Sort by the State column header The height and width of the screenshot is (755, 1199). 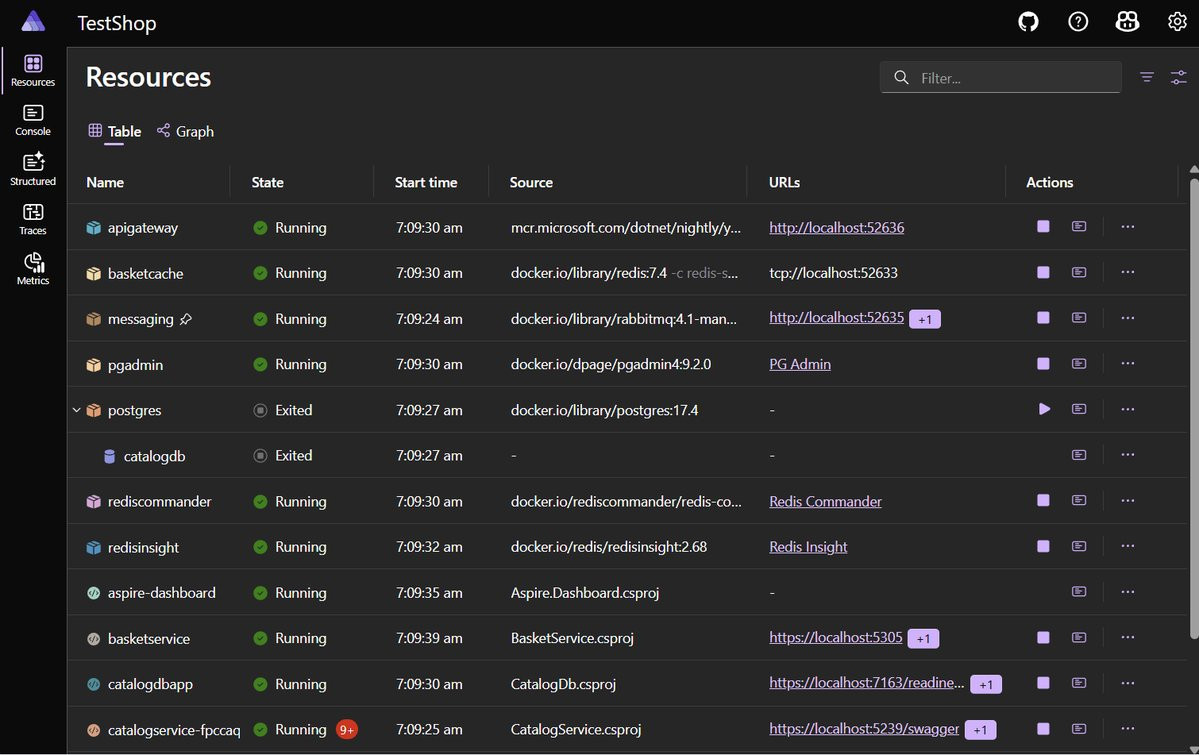click(268, 182)
